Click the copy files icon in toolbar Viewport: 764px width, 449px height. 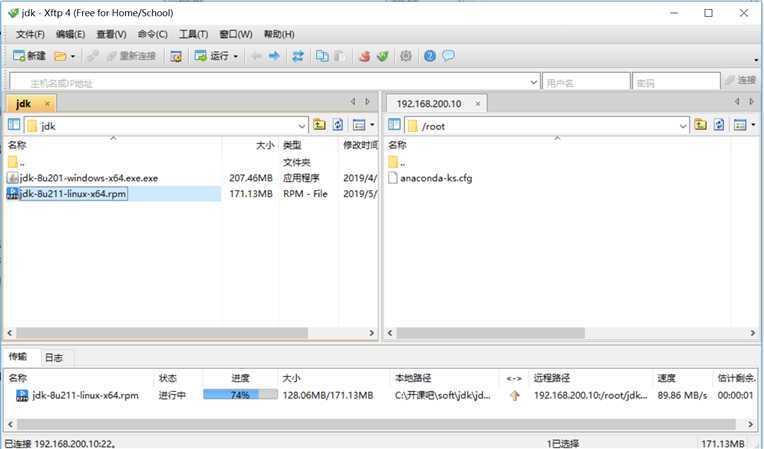coord(322,56)
